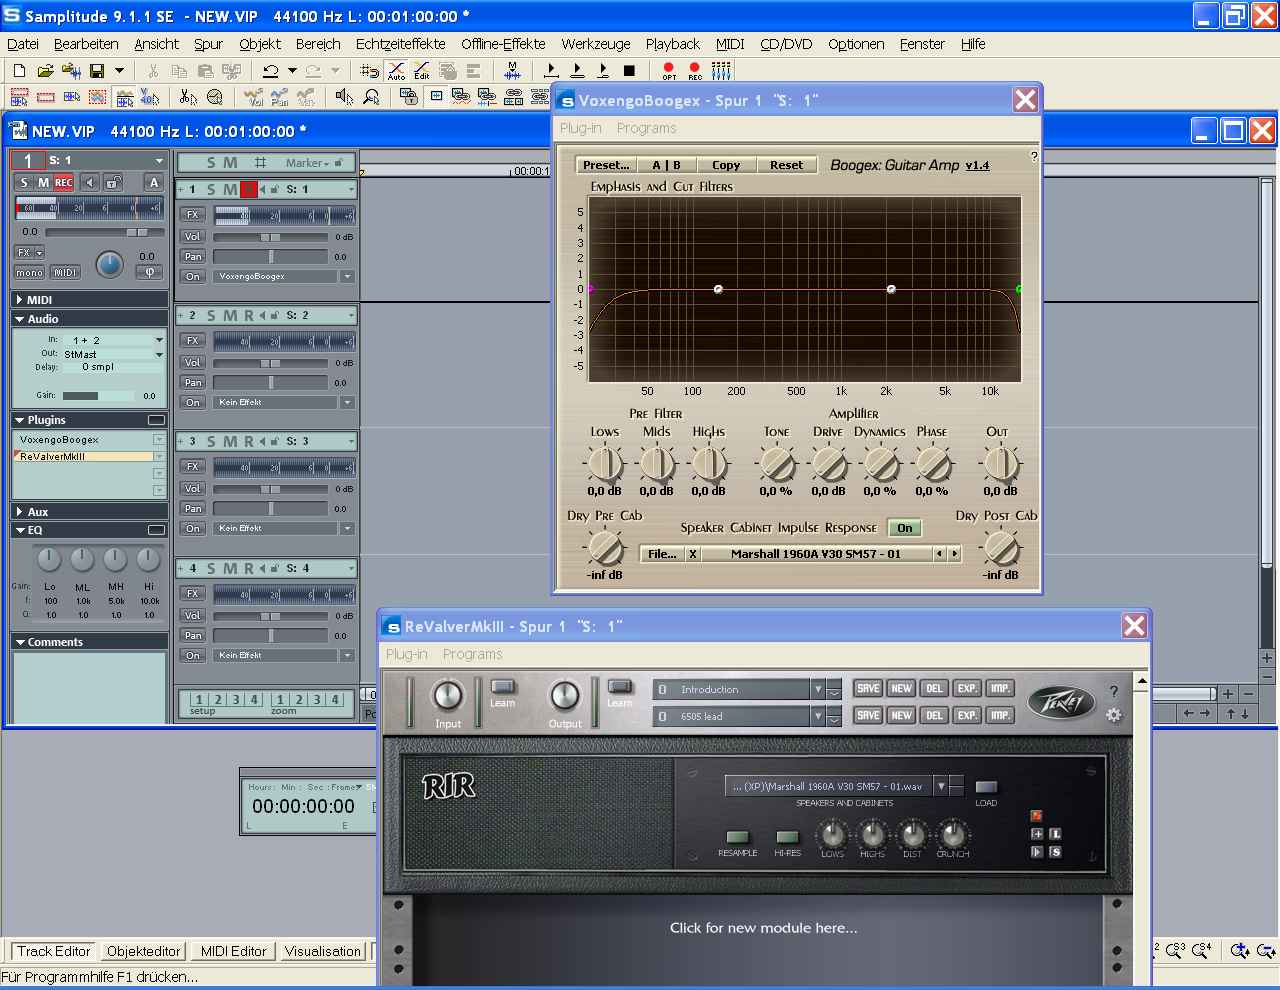This screenshot has width=1280, height=990.
Task: Open the Introduction preset dropdown in ReValver
Action: point(817,690)
